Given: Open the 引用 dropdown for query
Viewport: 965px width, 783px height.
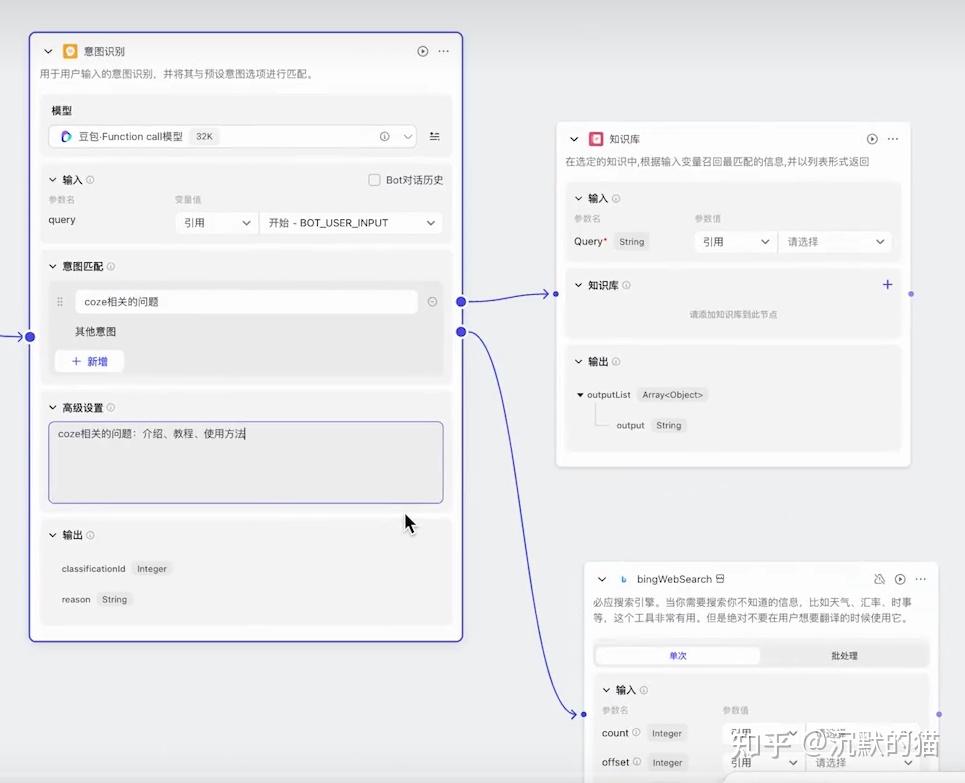Looking at the screenshot, I should tap(217, 223).
